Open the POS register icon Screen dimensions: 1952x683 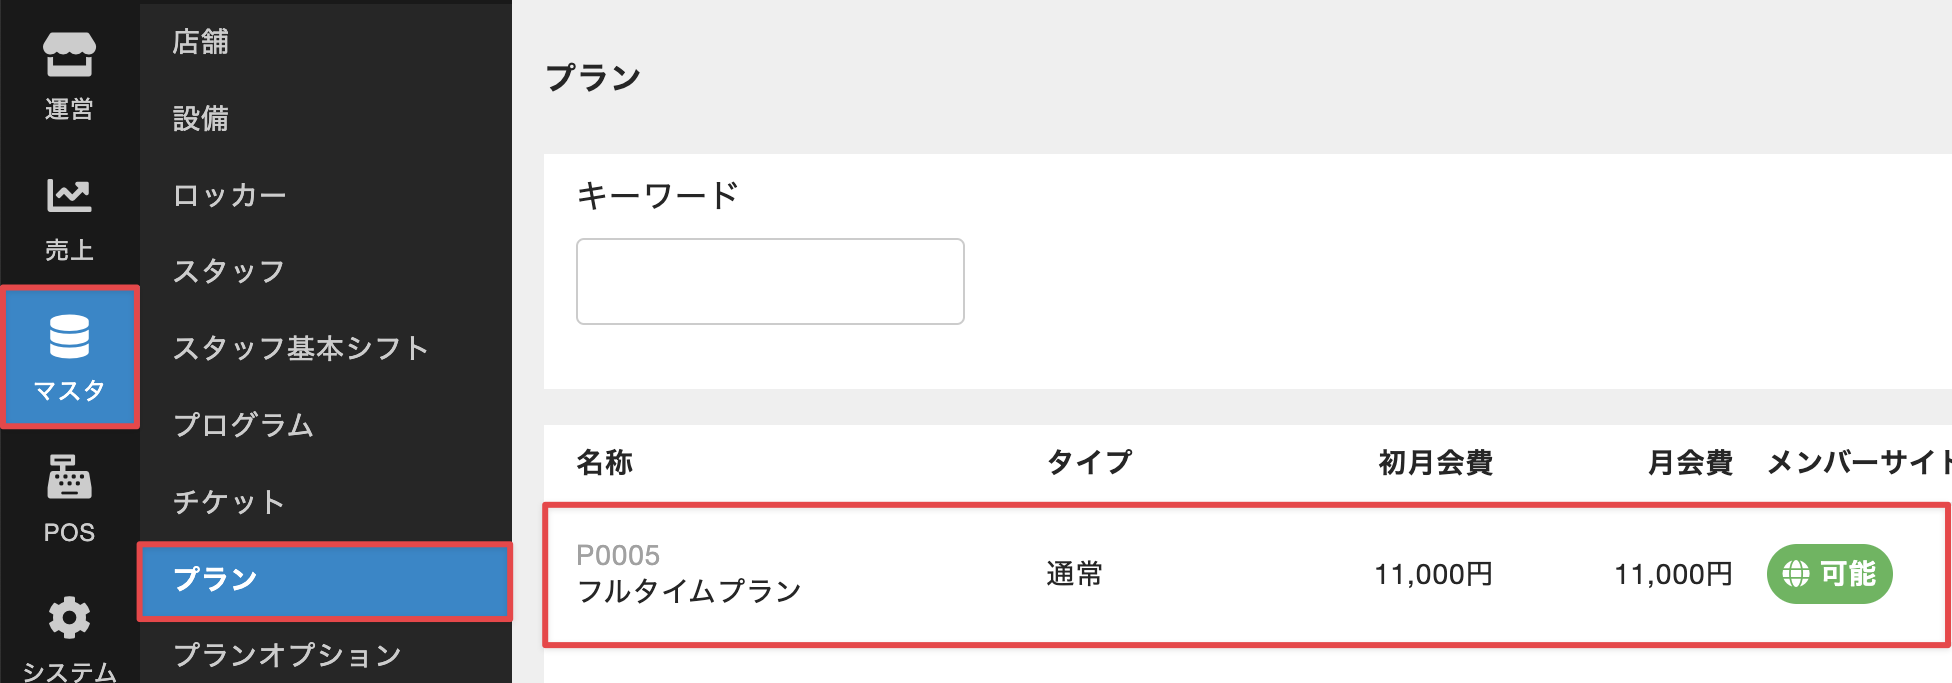(x=69, y=477)
